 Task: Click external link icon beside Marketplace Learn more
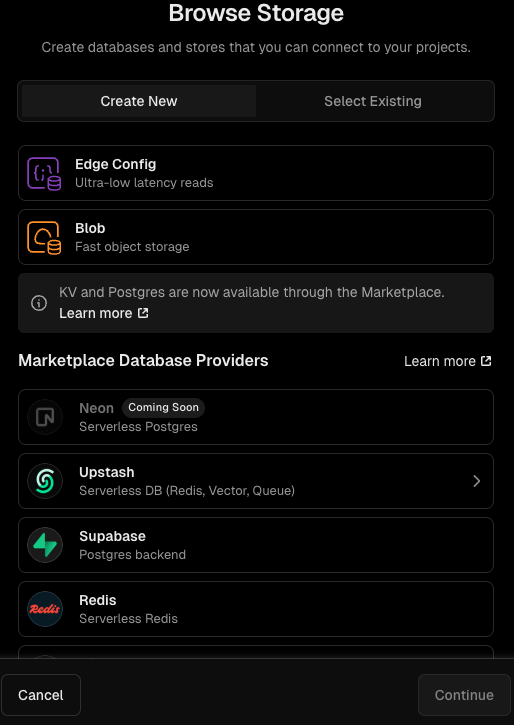tap(486, 361)
